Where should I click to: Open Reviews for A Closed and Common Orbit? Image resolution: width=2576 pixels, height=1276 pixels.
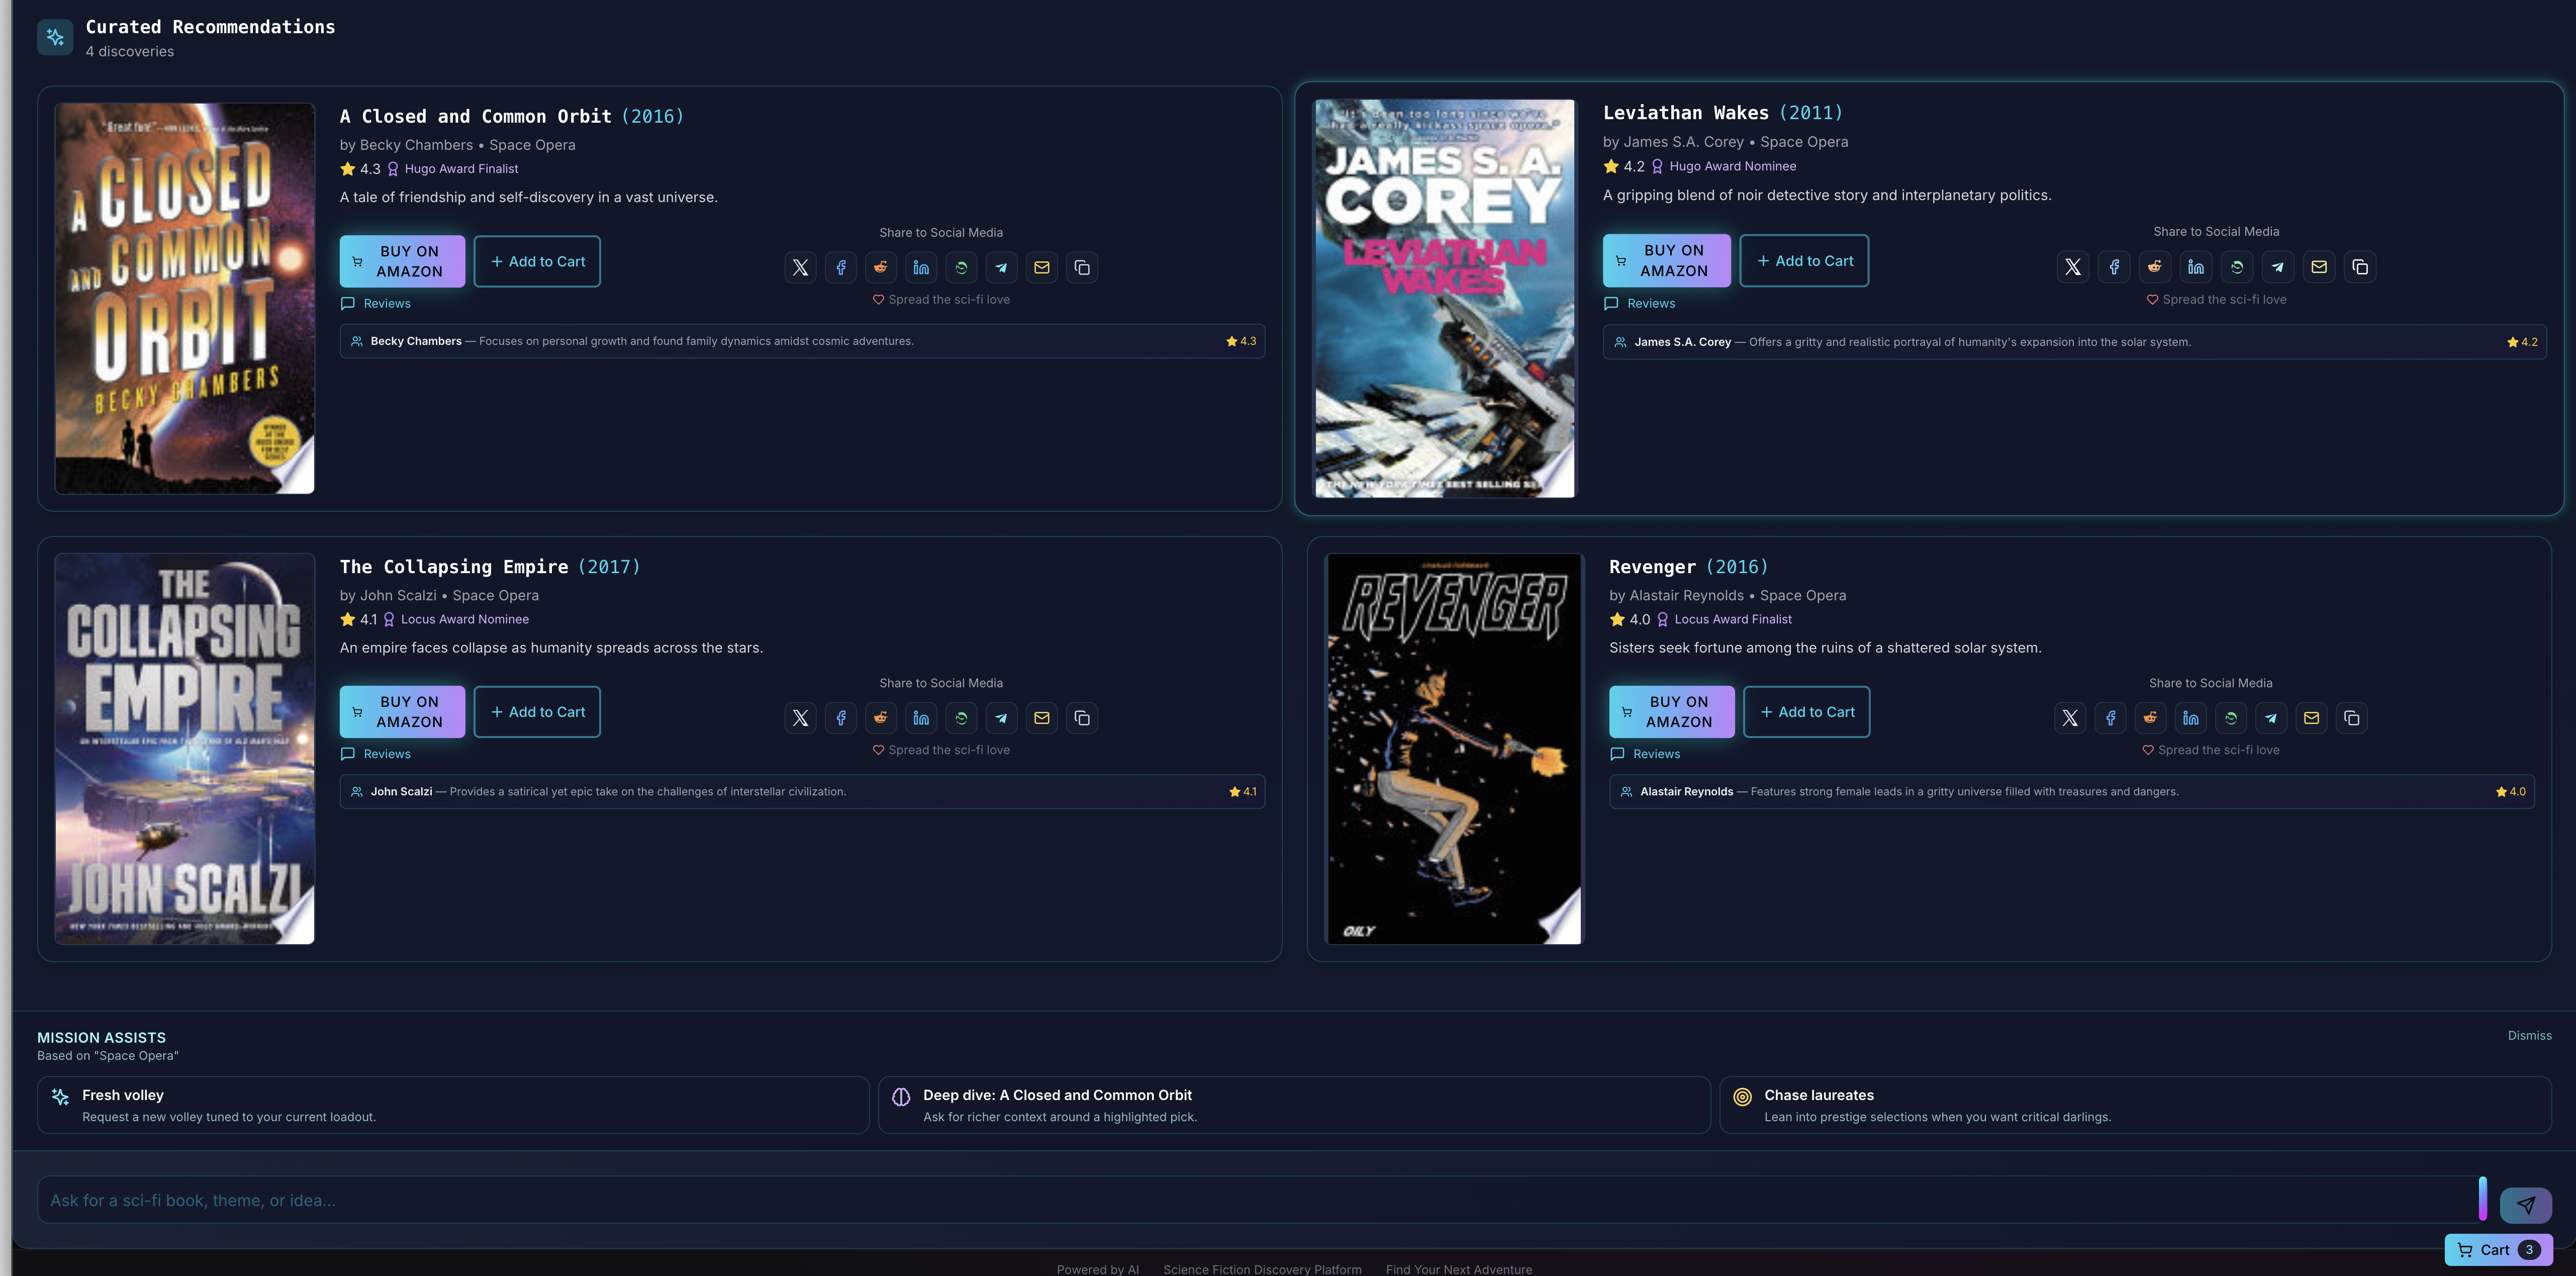point(376,303)
